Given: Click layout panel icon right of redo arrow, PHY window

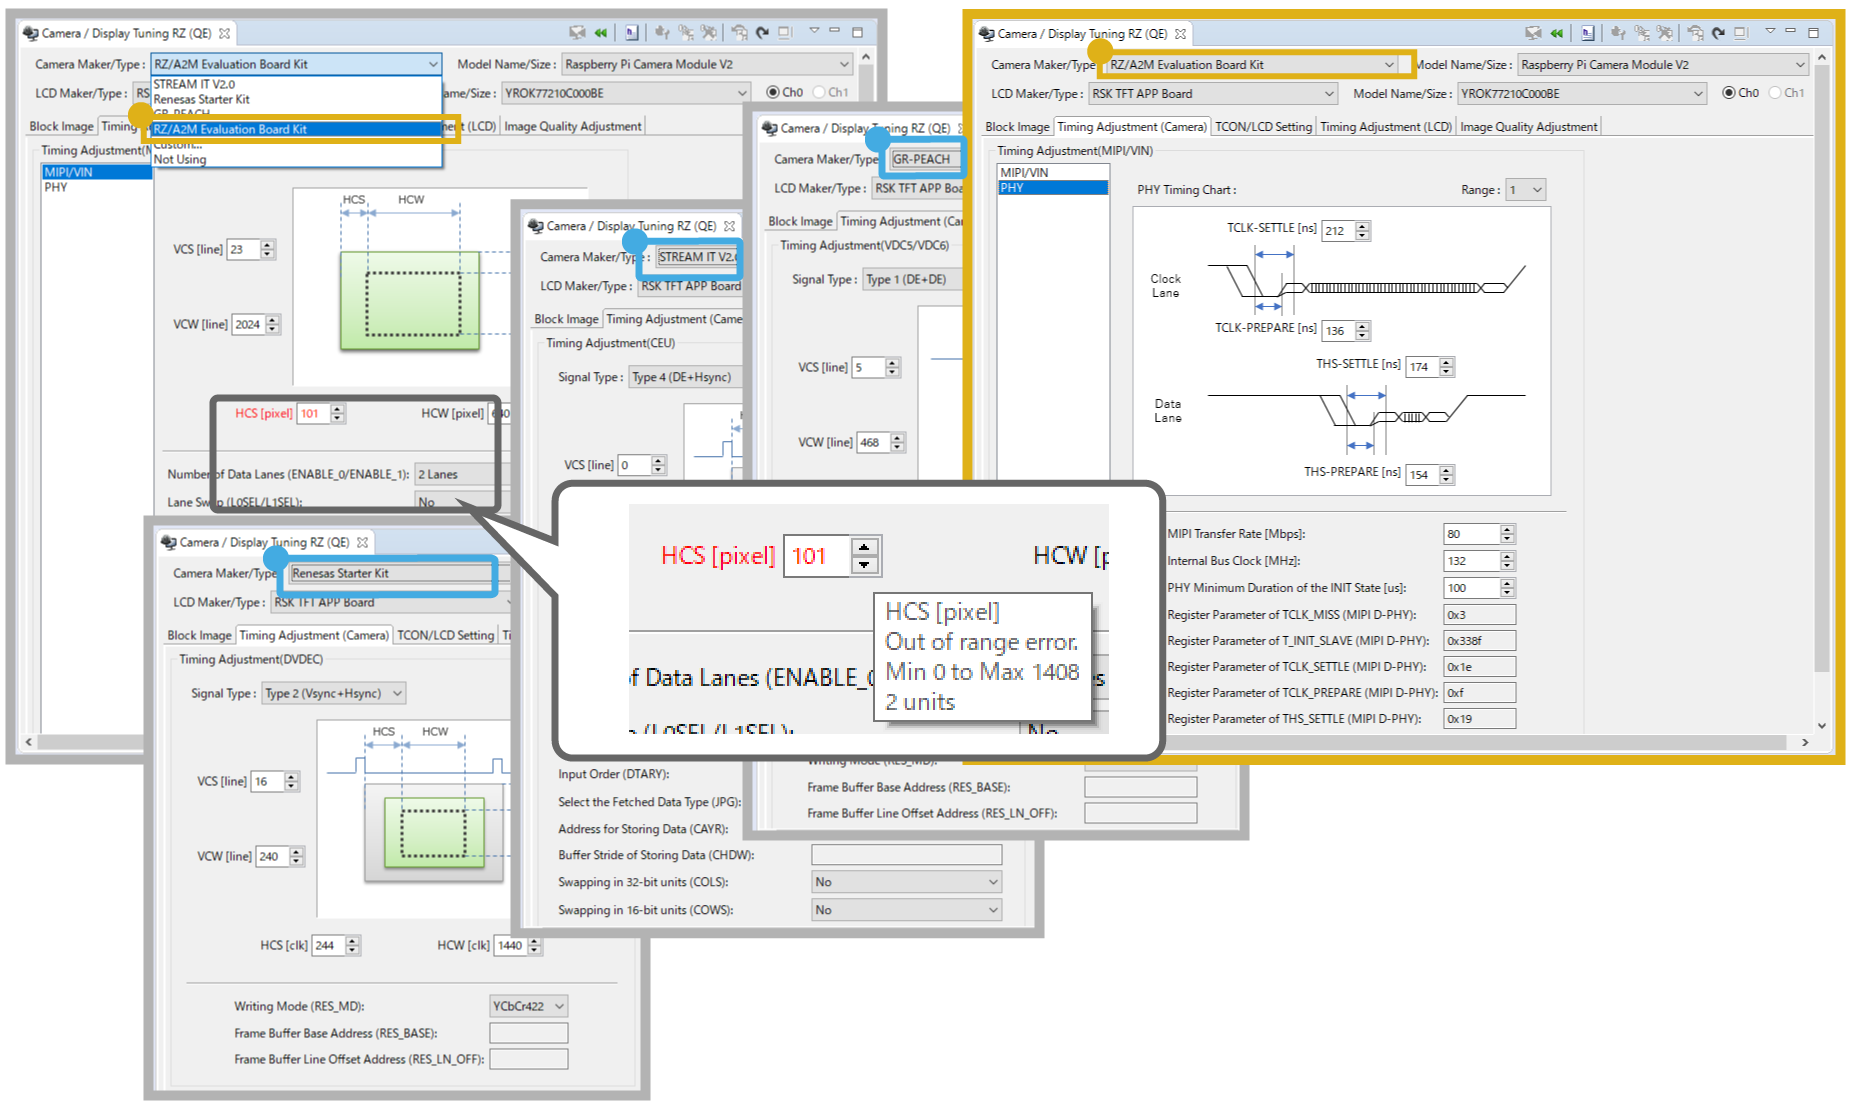Looking at the screenshot, I should [1741, 33].
